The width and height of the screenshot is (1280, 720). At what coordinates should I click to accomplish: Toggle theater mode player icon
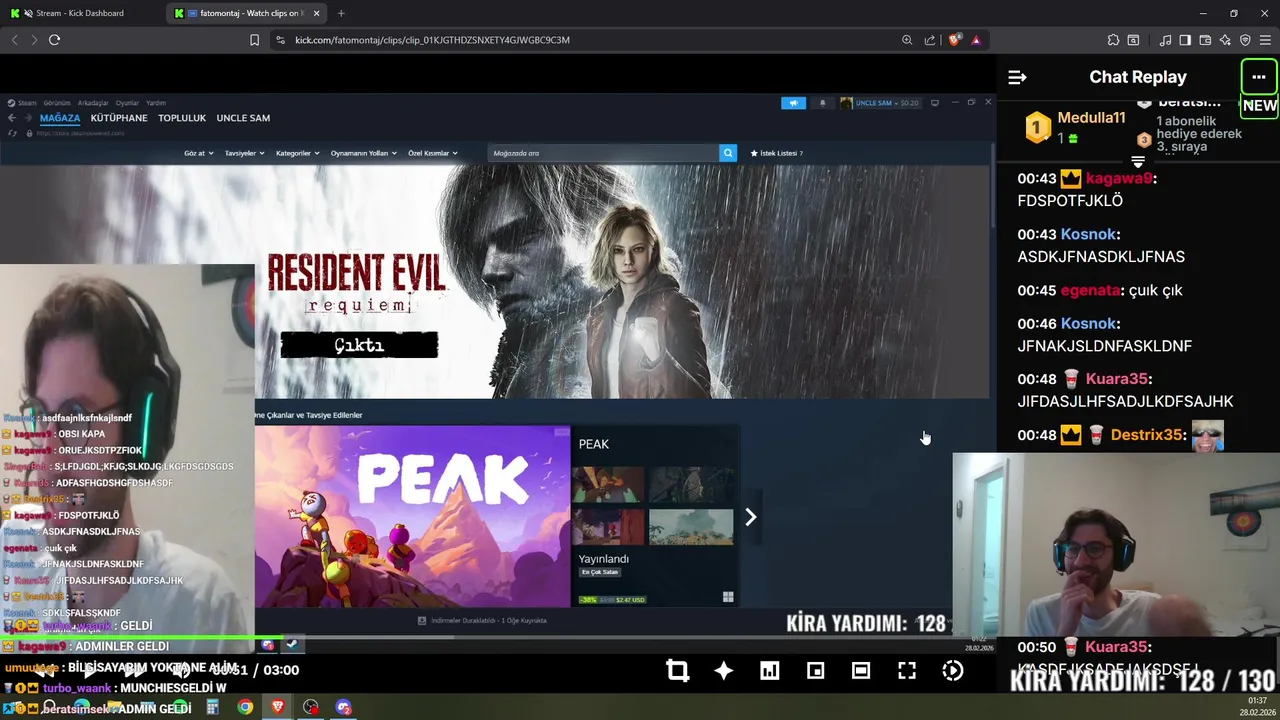pos(861,671)
